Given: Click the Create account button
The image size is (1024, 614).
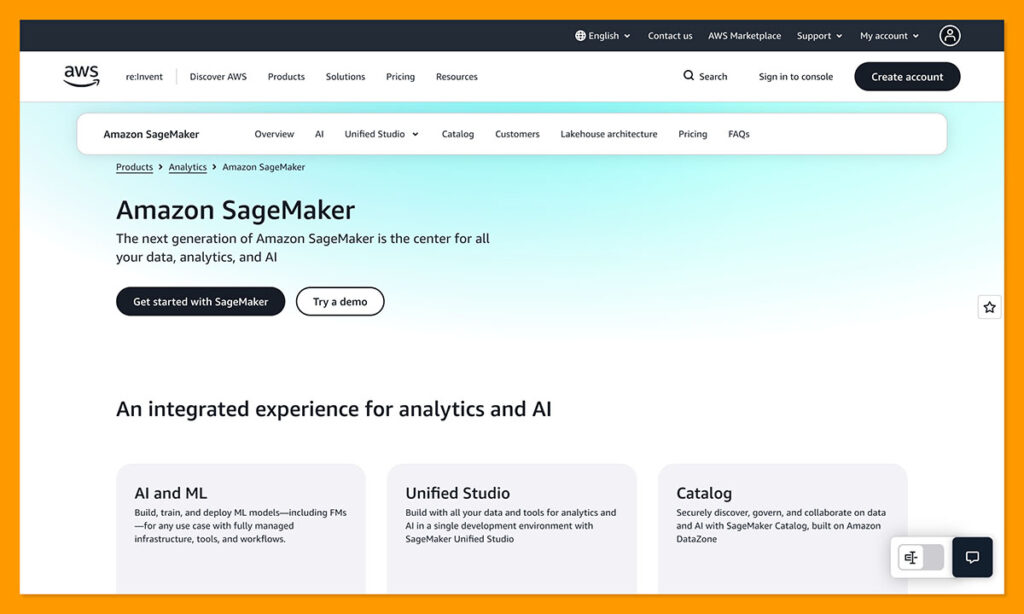Looking at the screenshot, I should point(907,76).
